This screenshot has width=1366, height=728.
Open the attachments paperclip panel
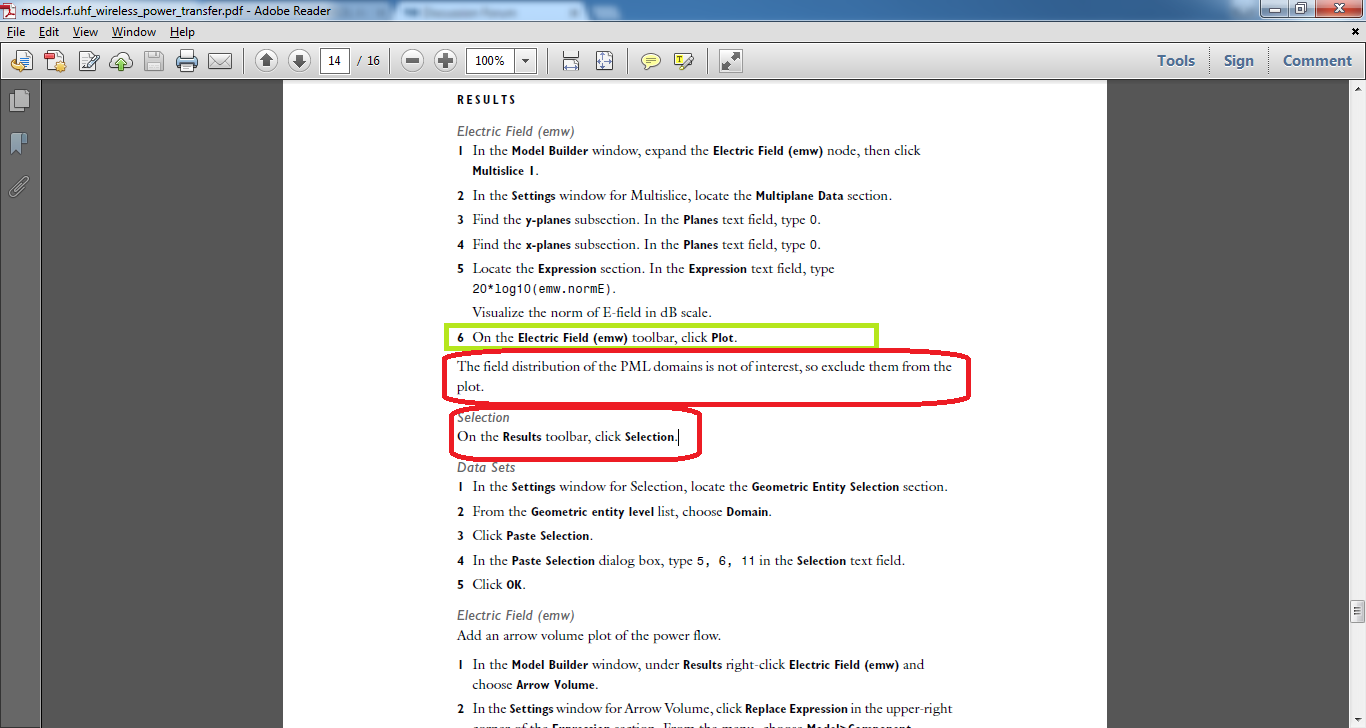[19, 187]
